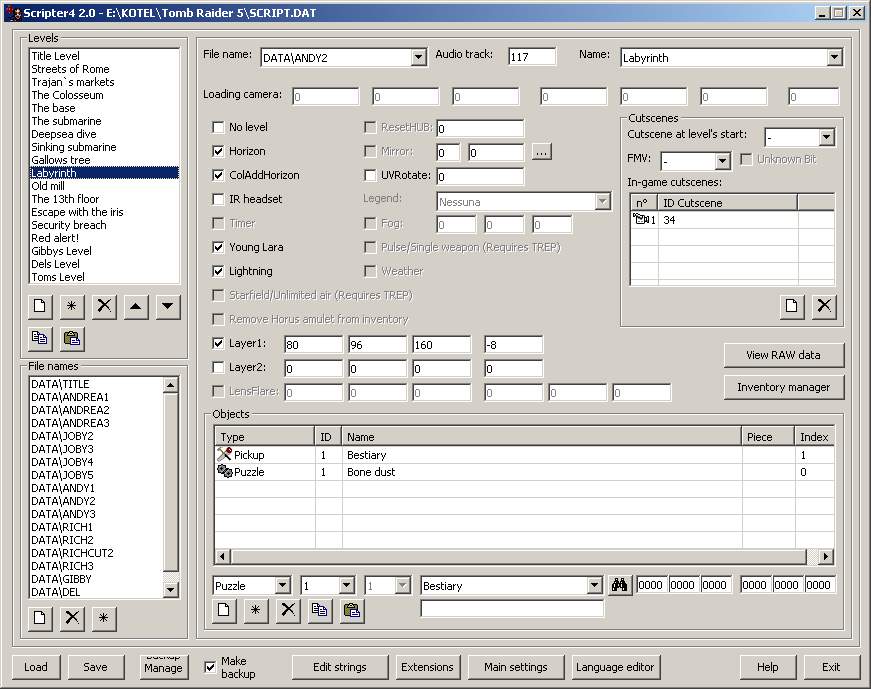Click the Audio track input field
The height and width of the screenshot is (689, 871).
532,57
